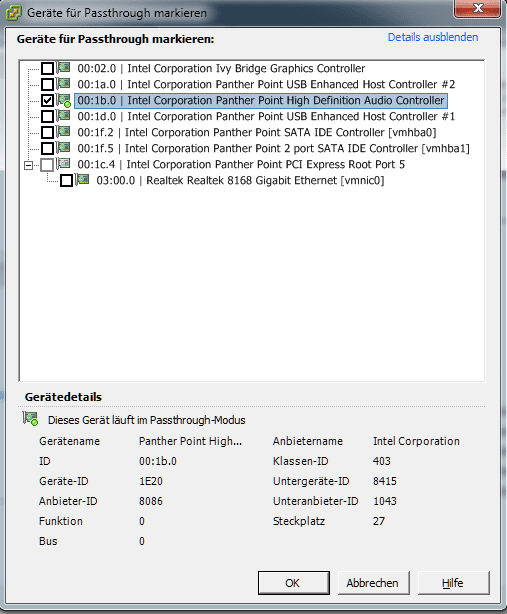Select the row 00:1b.0 High Definition Audio Controller

(x=261, y=101)
